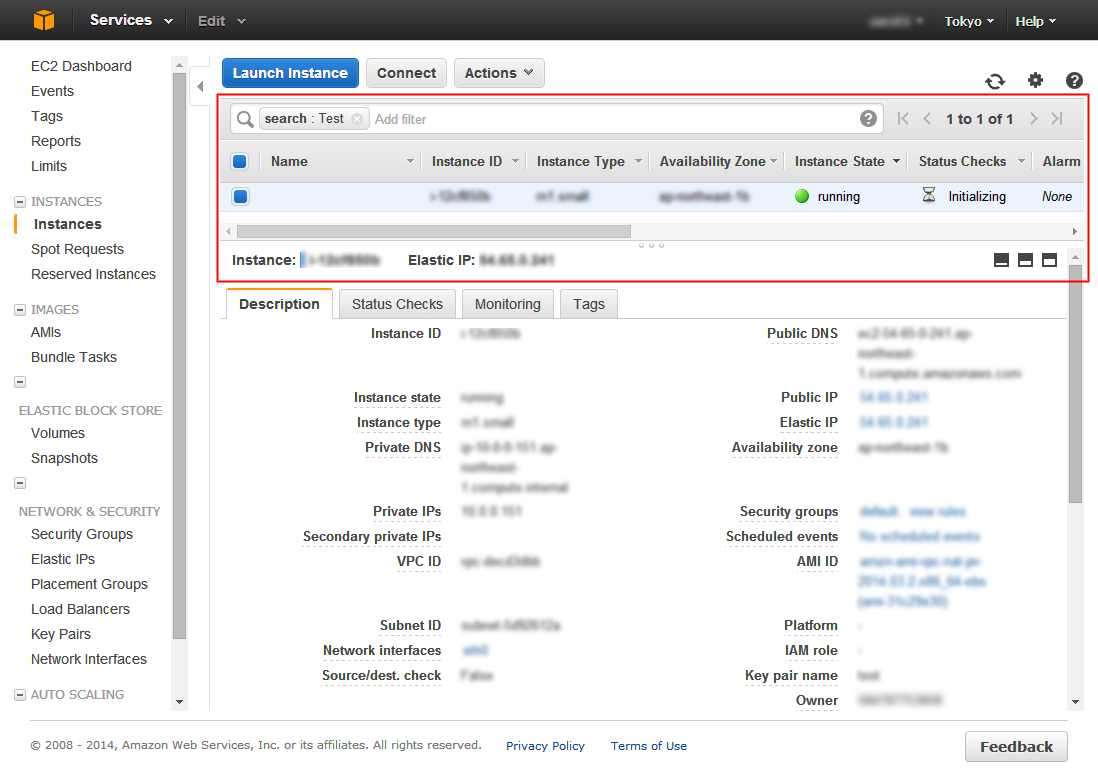The height and width of the screenshot is (771, 1098).
Task: Open the Edit dropdown in top bar
Action: (221, 21)
